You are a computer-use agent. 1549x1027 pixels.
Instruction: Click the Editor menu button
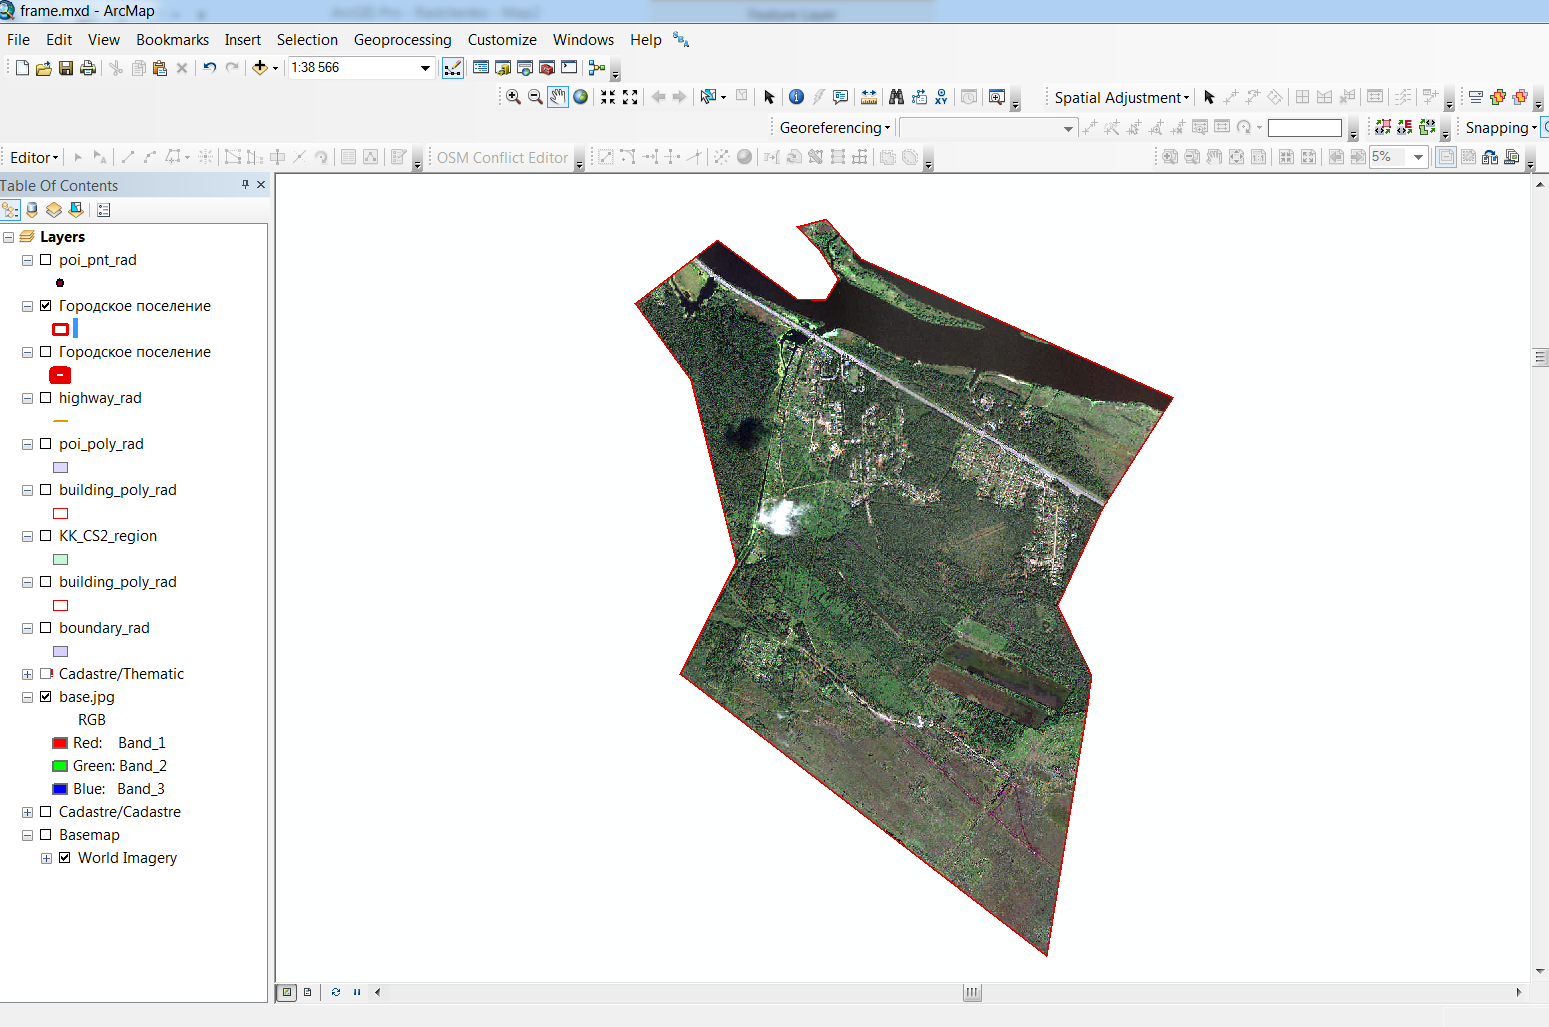pos(34,158)
